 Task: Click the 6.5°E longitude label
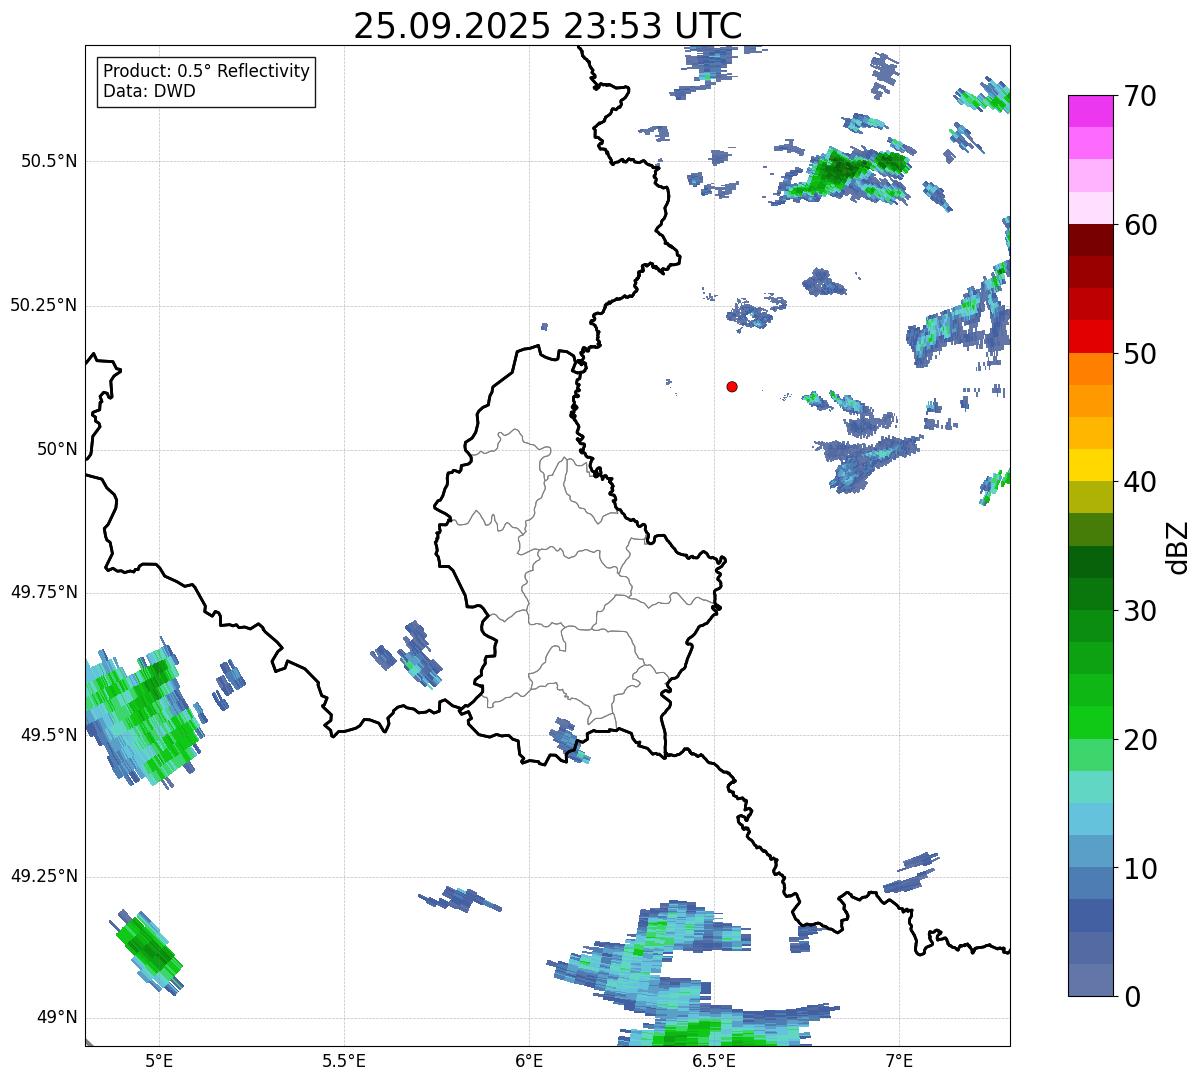(x=714, y=1060)
